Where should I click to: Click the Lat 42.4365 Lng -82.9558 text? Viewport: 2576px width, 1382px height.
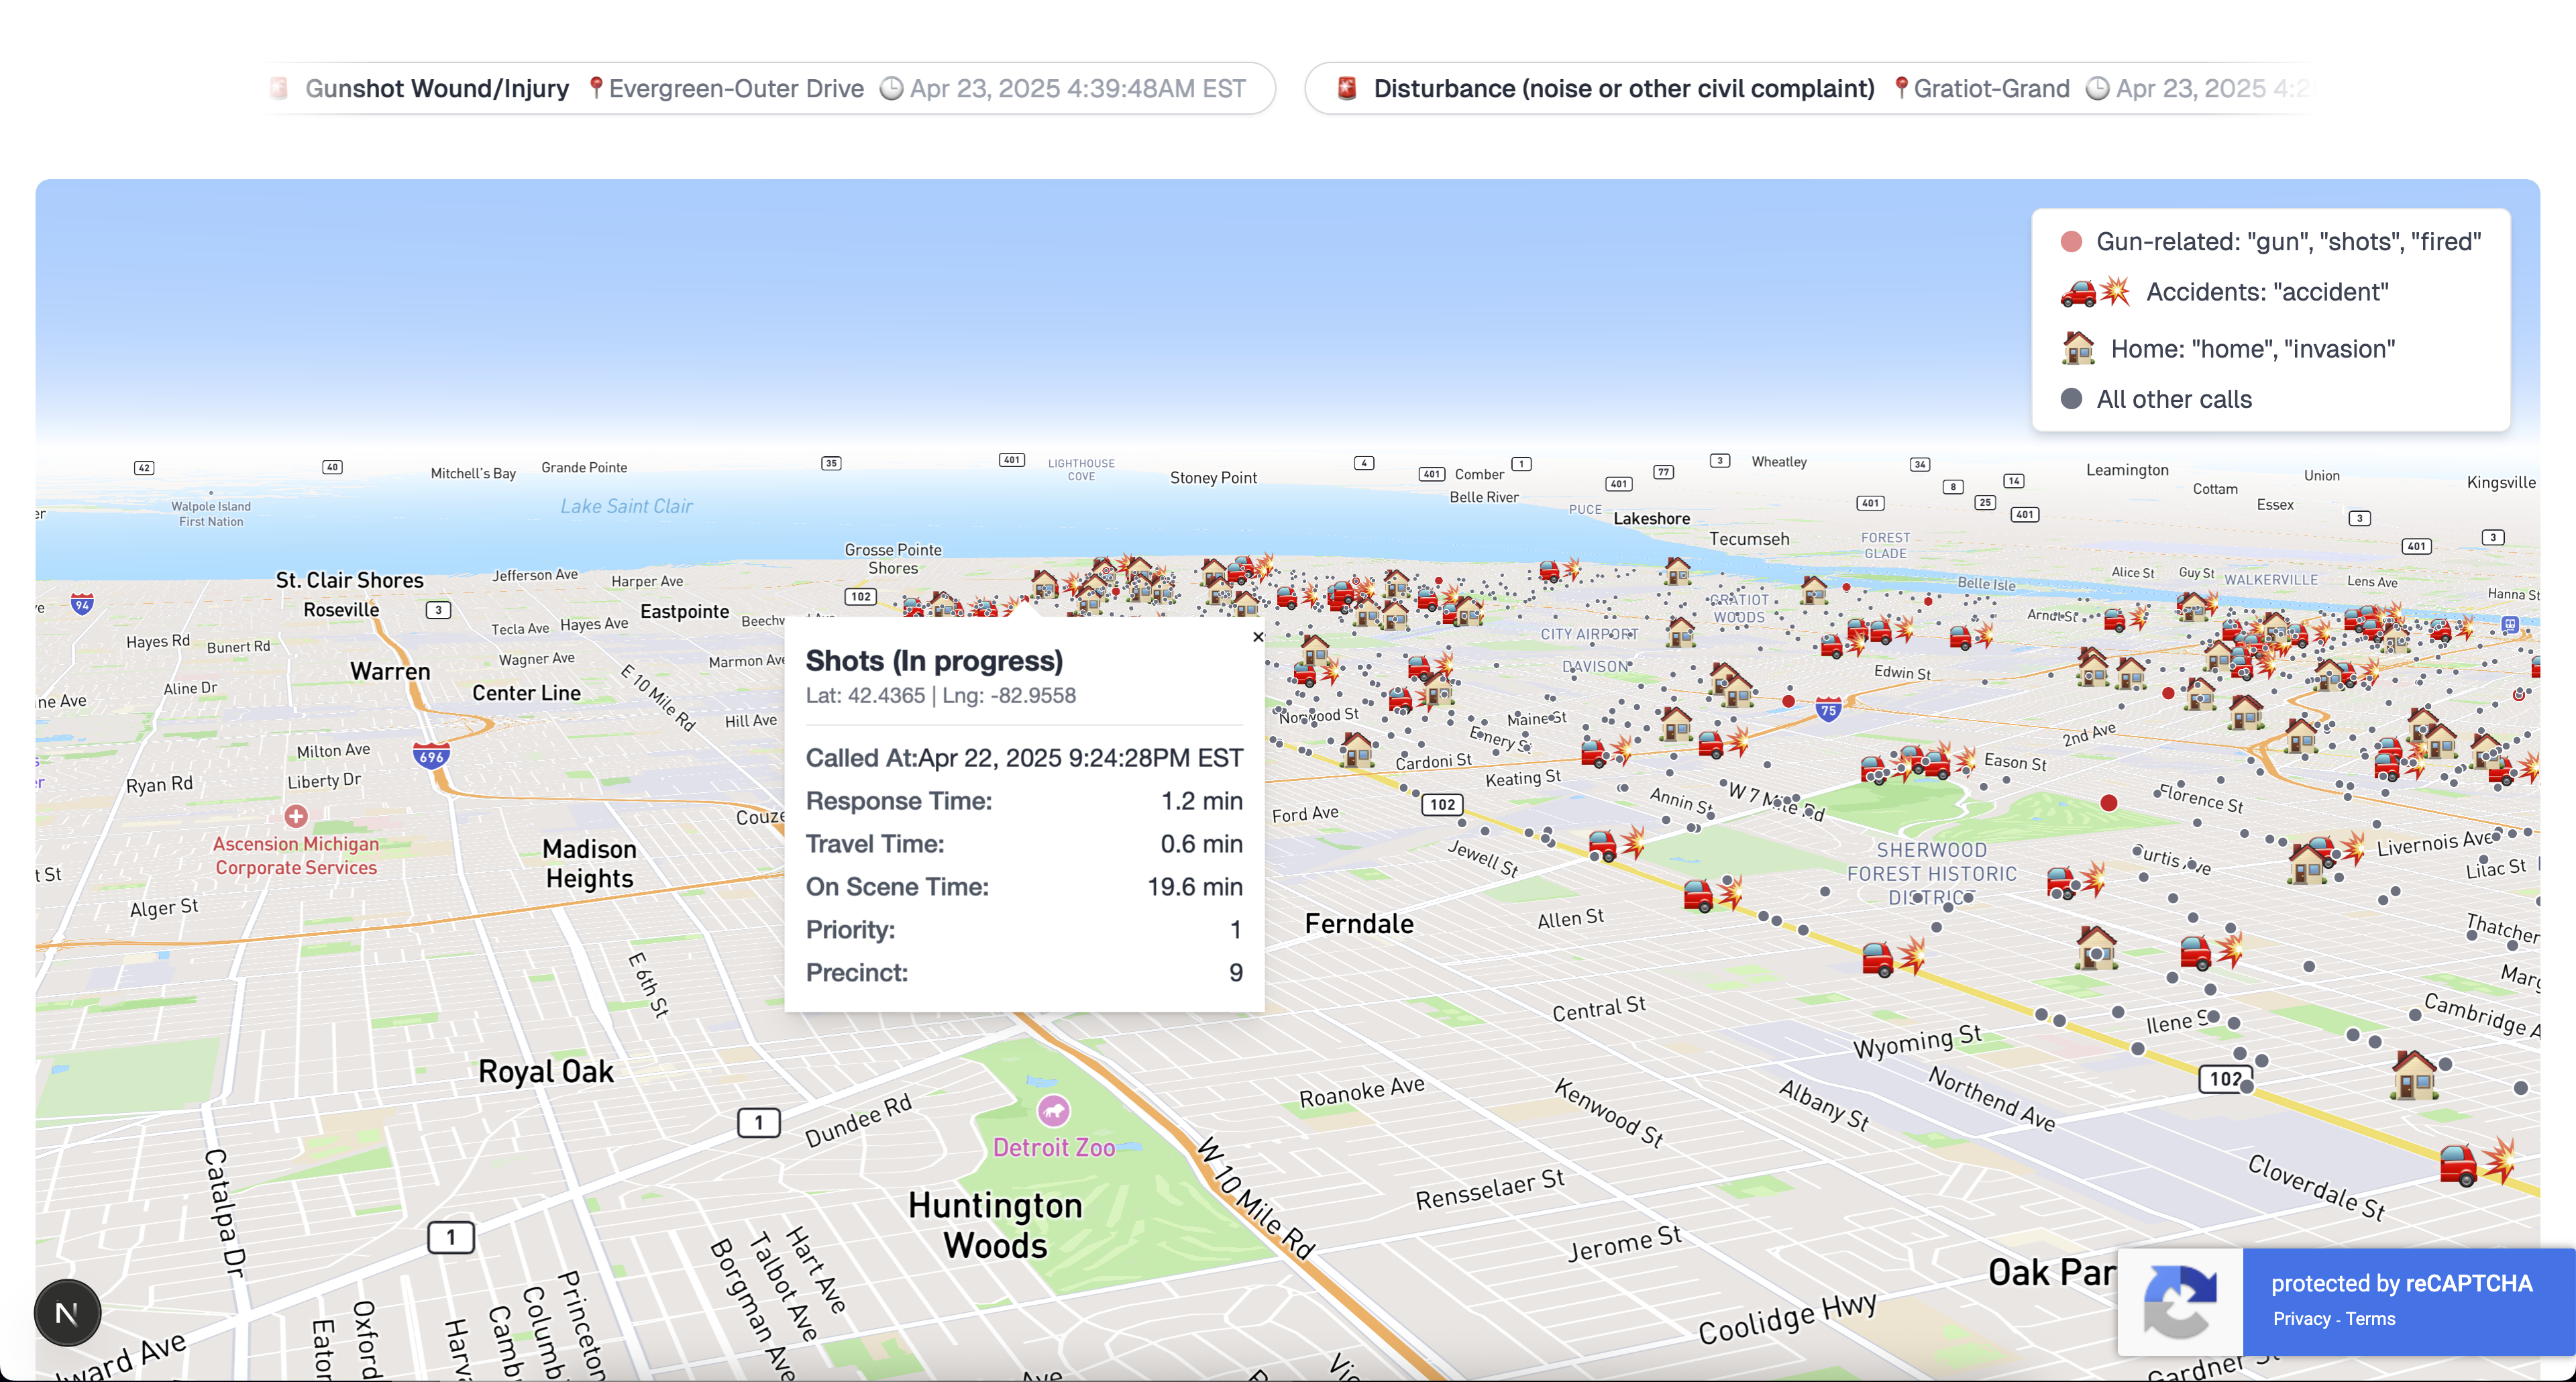[x=940, y=695]
